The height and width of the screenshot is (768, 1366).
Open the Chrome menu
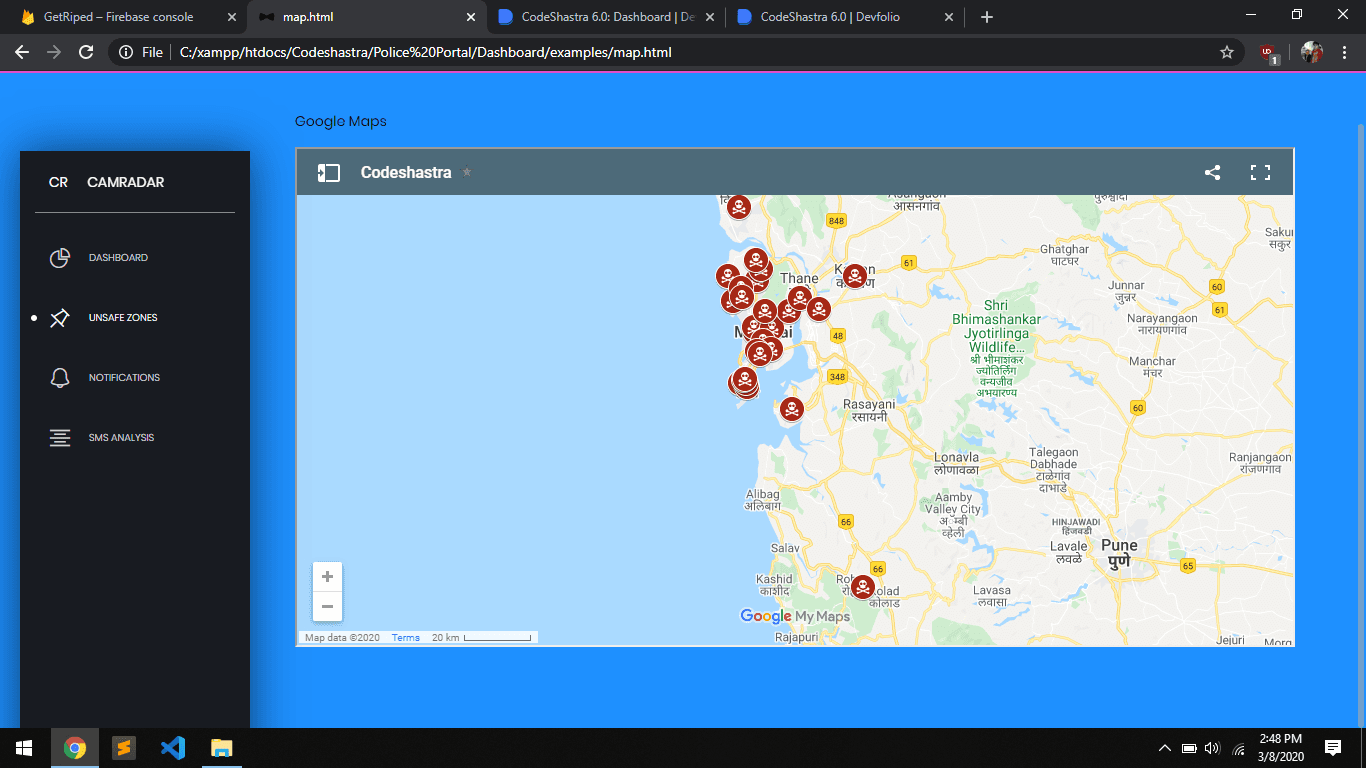click(x=1344, y=52)
